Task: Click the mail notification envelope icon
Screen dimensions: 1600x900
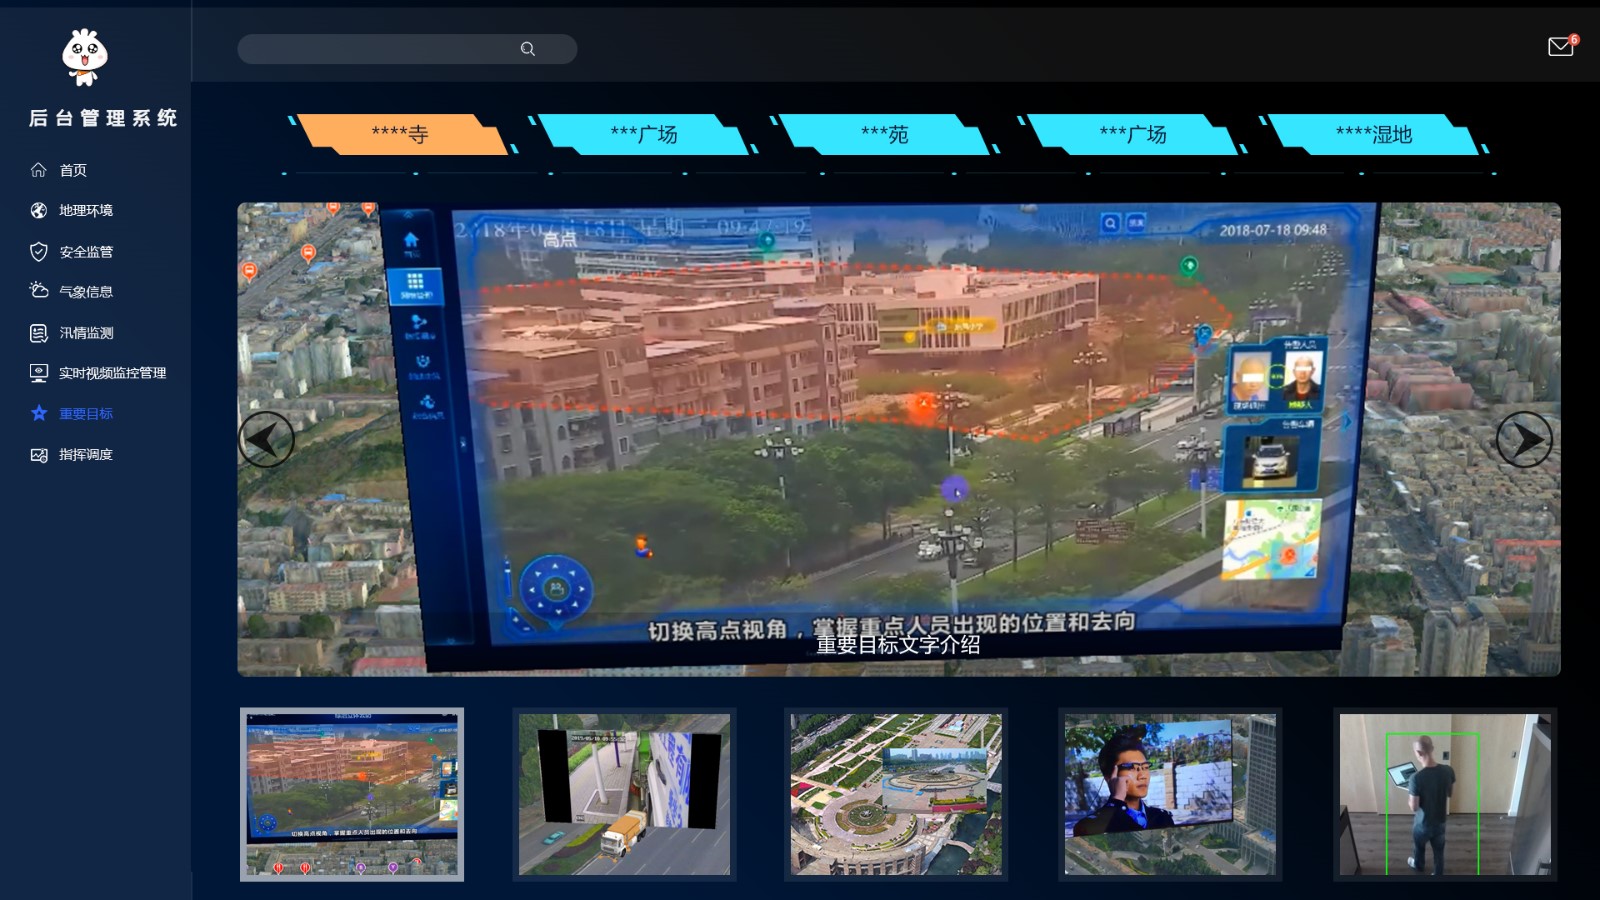Action: [1560, 47]
